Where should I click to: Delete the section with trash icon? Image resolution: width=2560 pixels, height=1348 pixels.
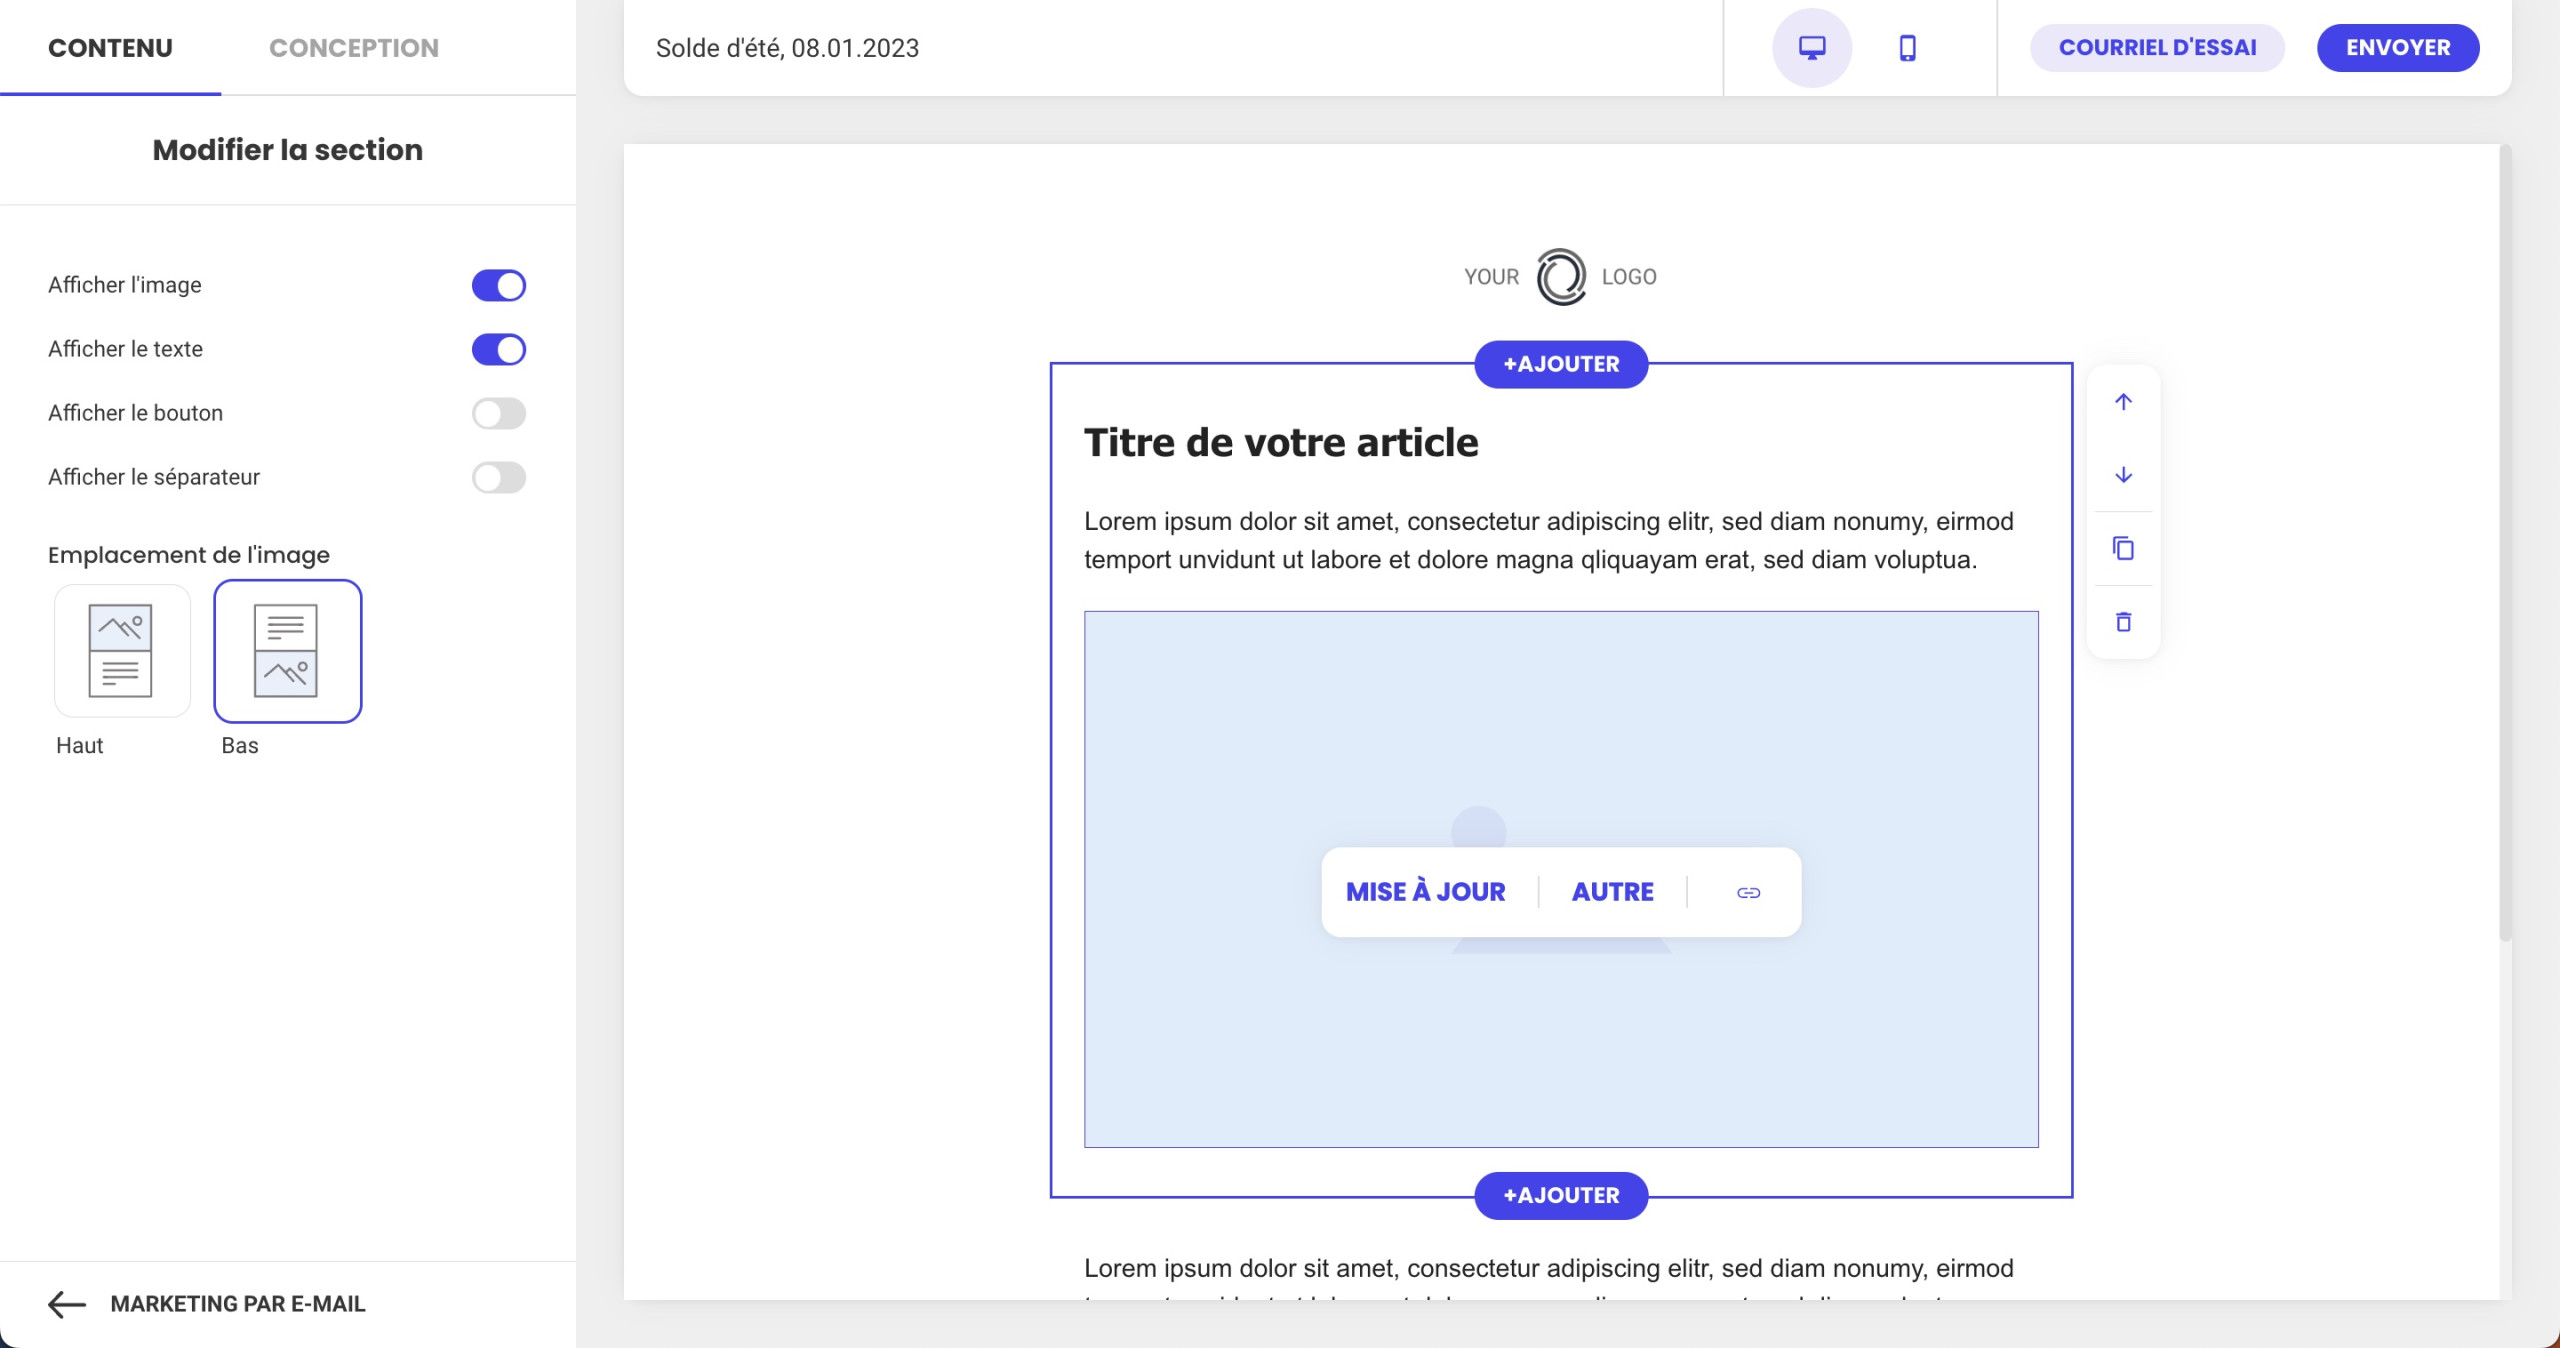point(2123,622)
